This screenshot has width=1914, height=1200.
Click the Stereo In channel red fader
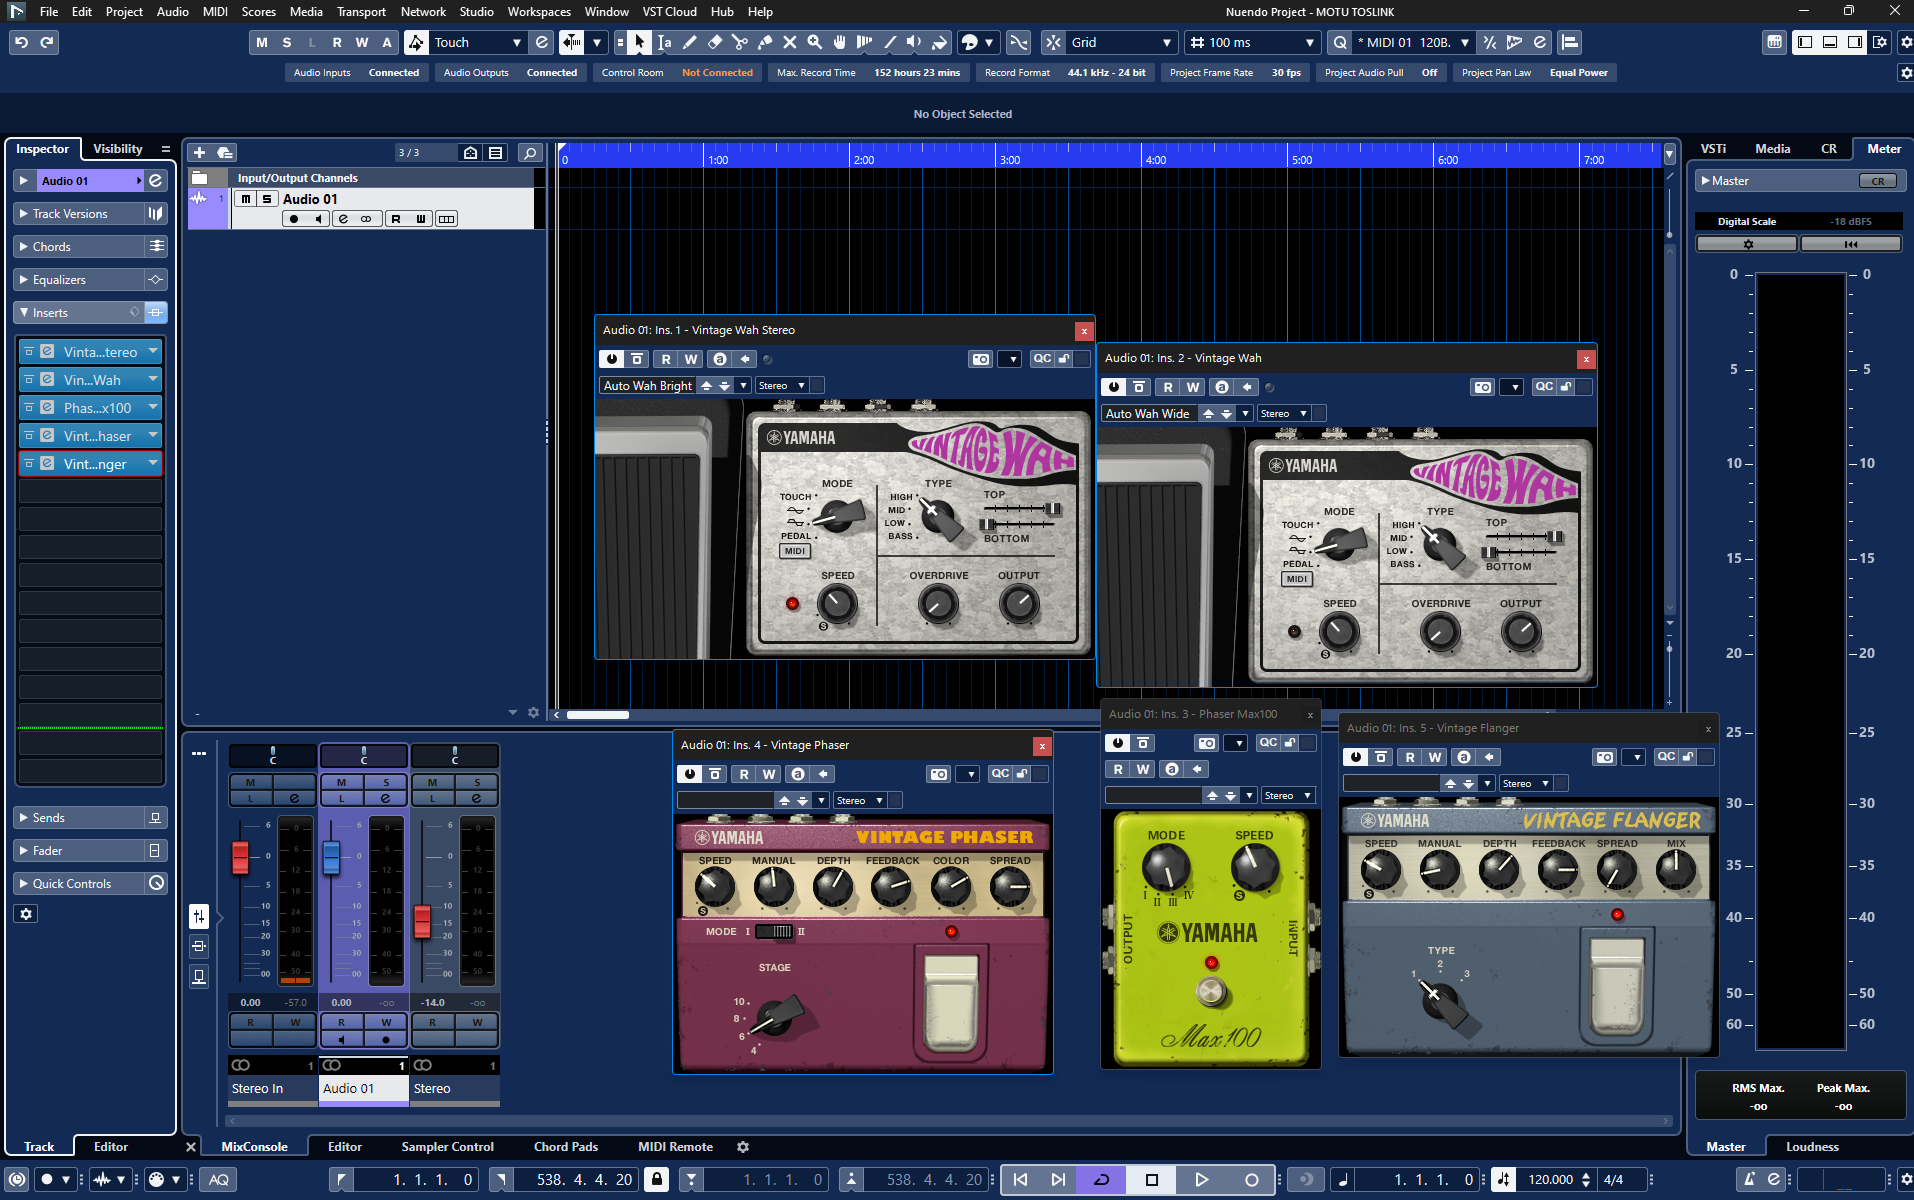[240, 857]
